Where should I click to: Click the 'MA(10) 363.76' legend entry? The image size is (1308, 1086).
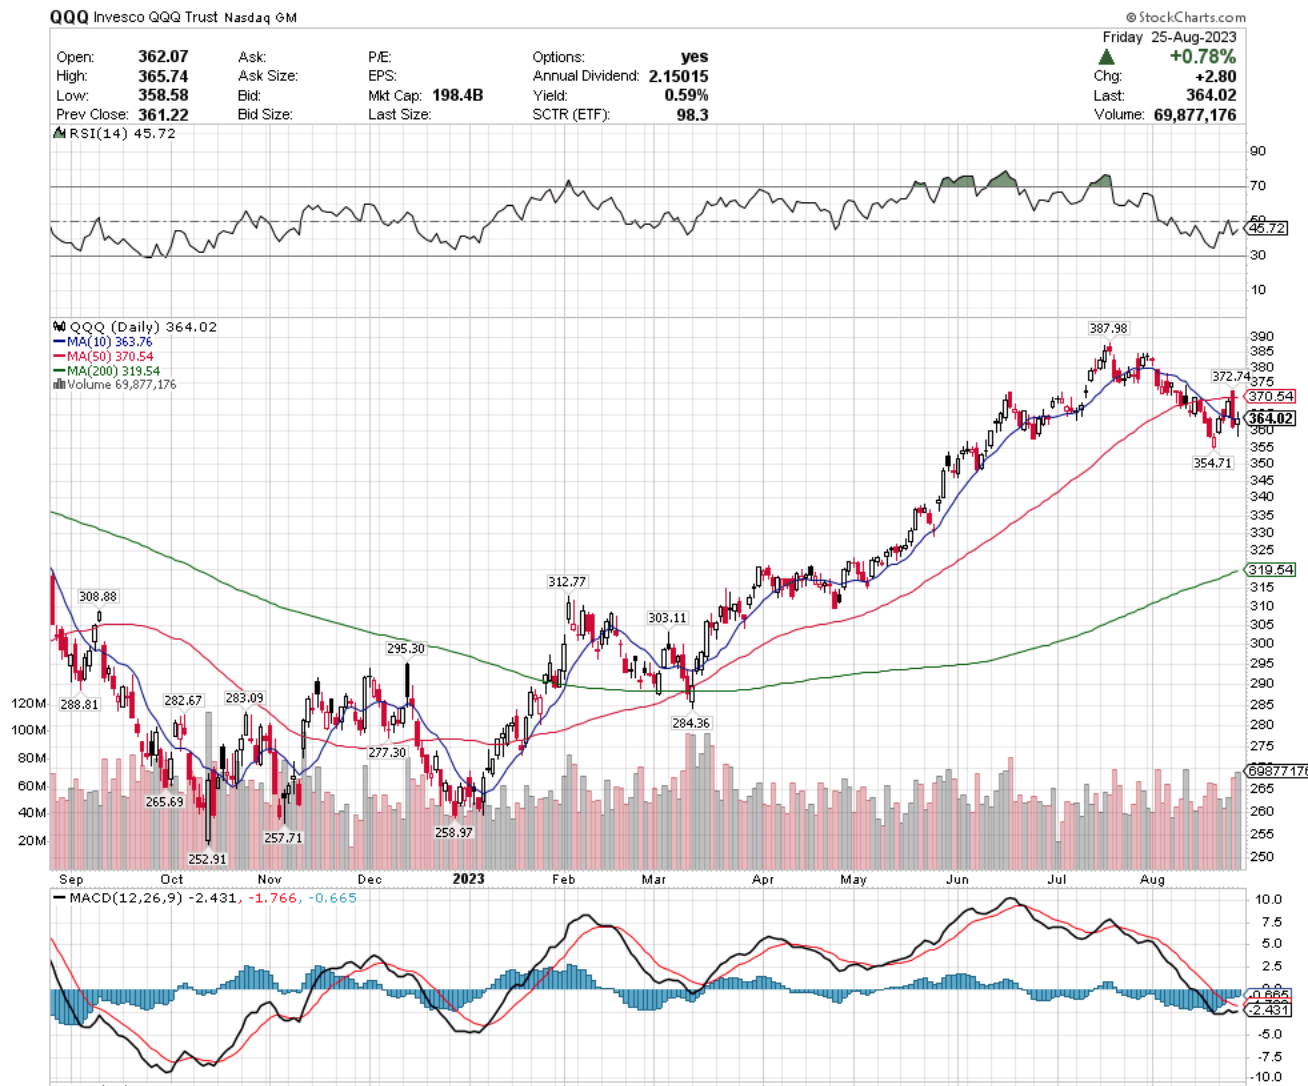click(109, 342)
